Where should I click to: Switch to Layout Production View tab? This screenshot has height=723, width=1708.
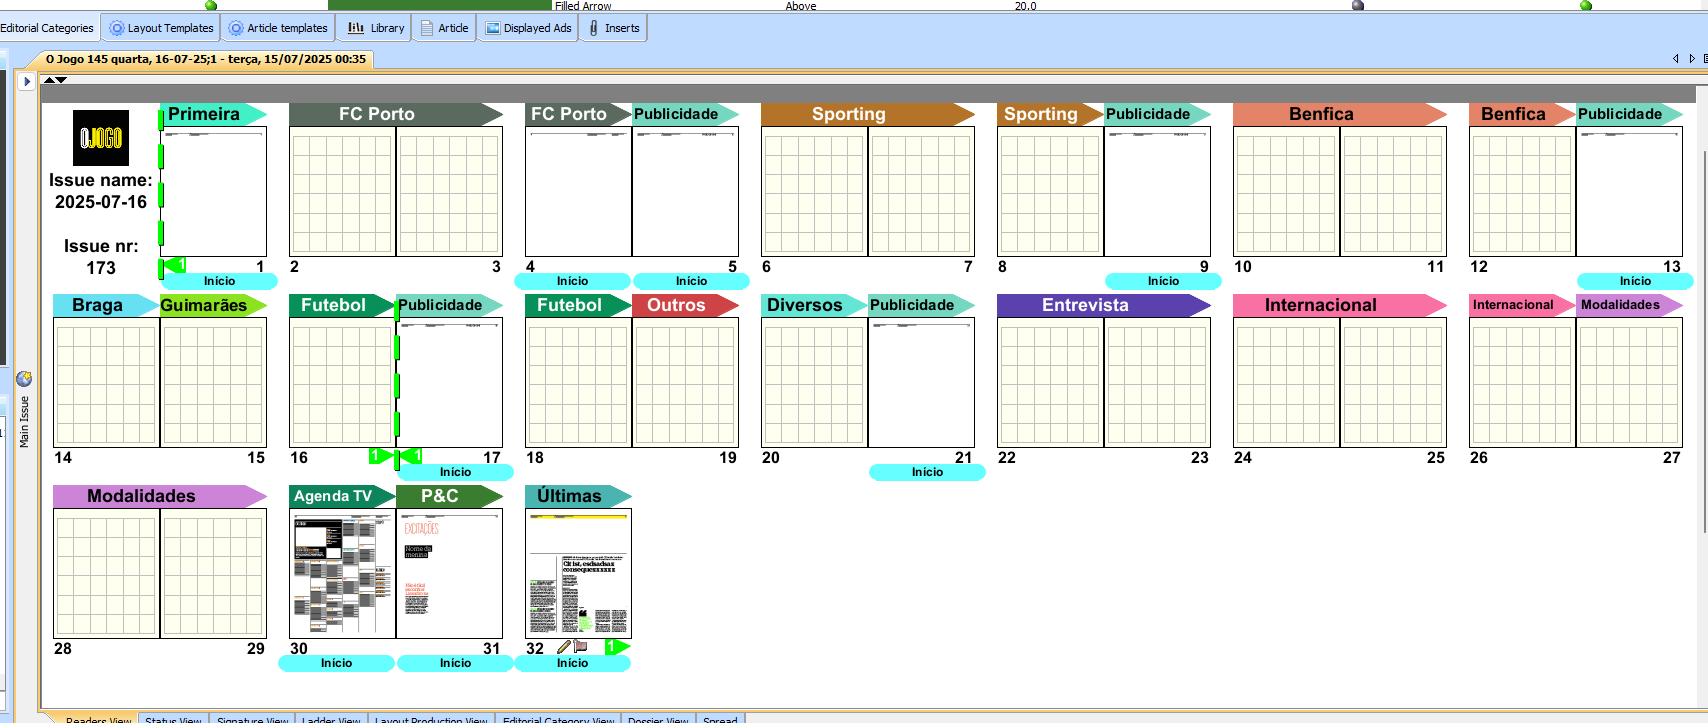(431, 718)
